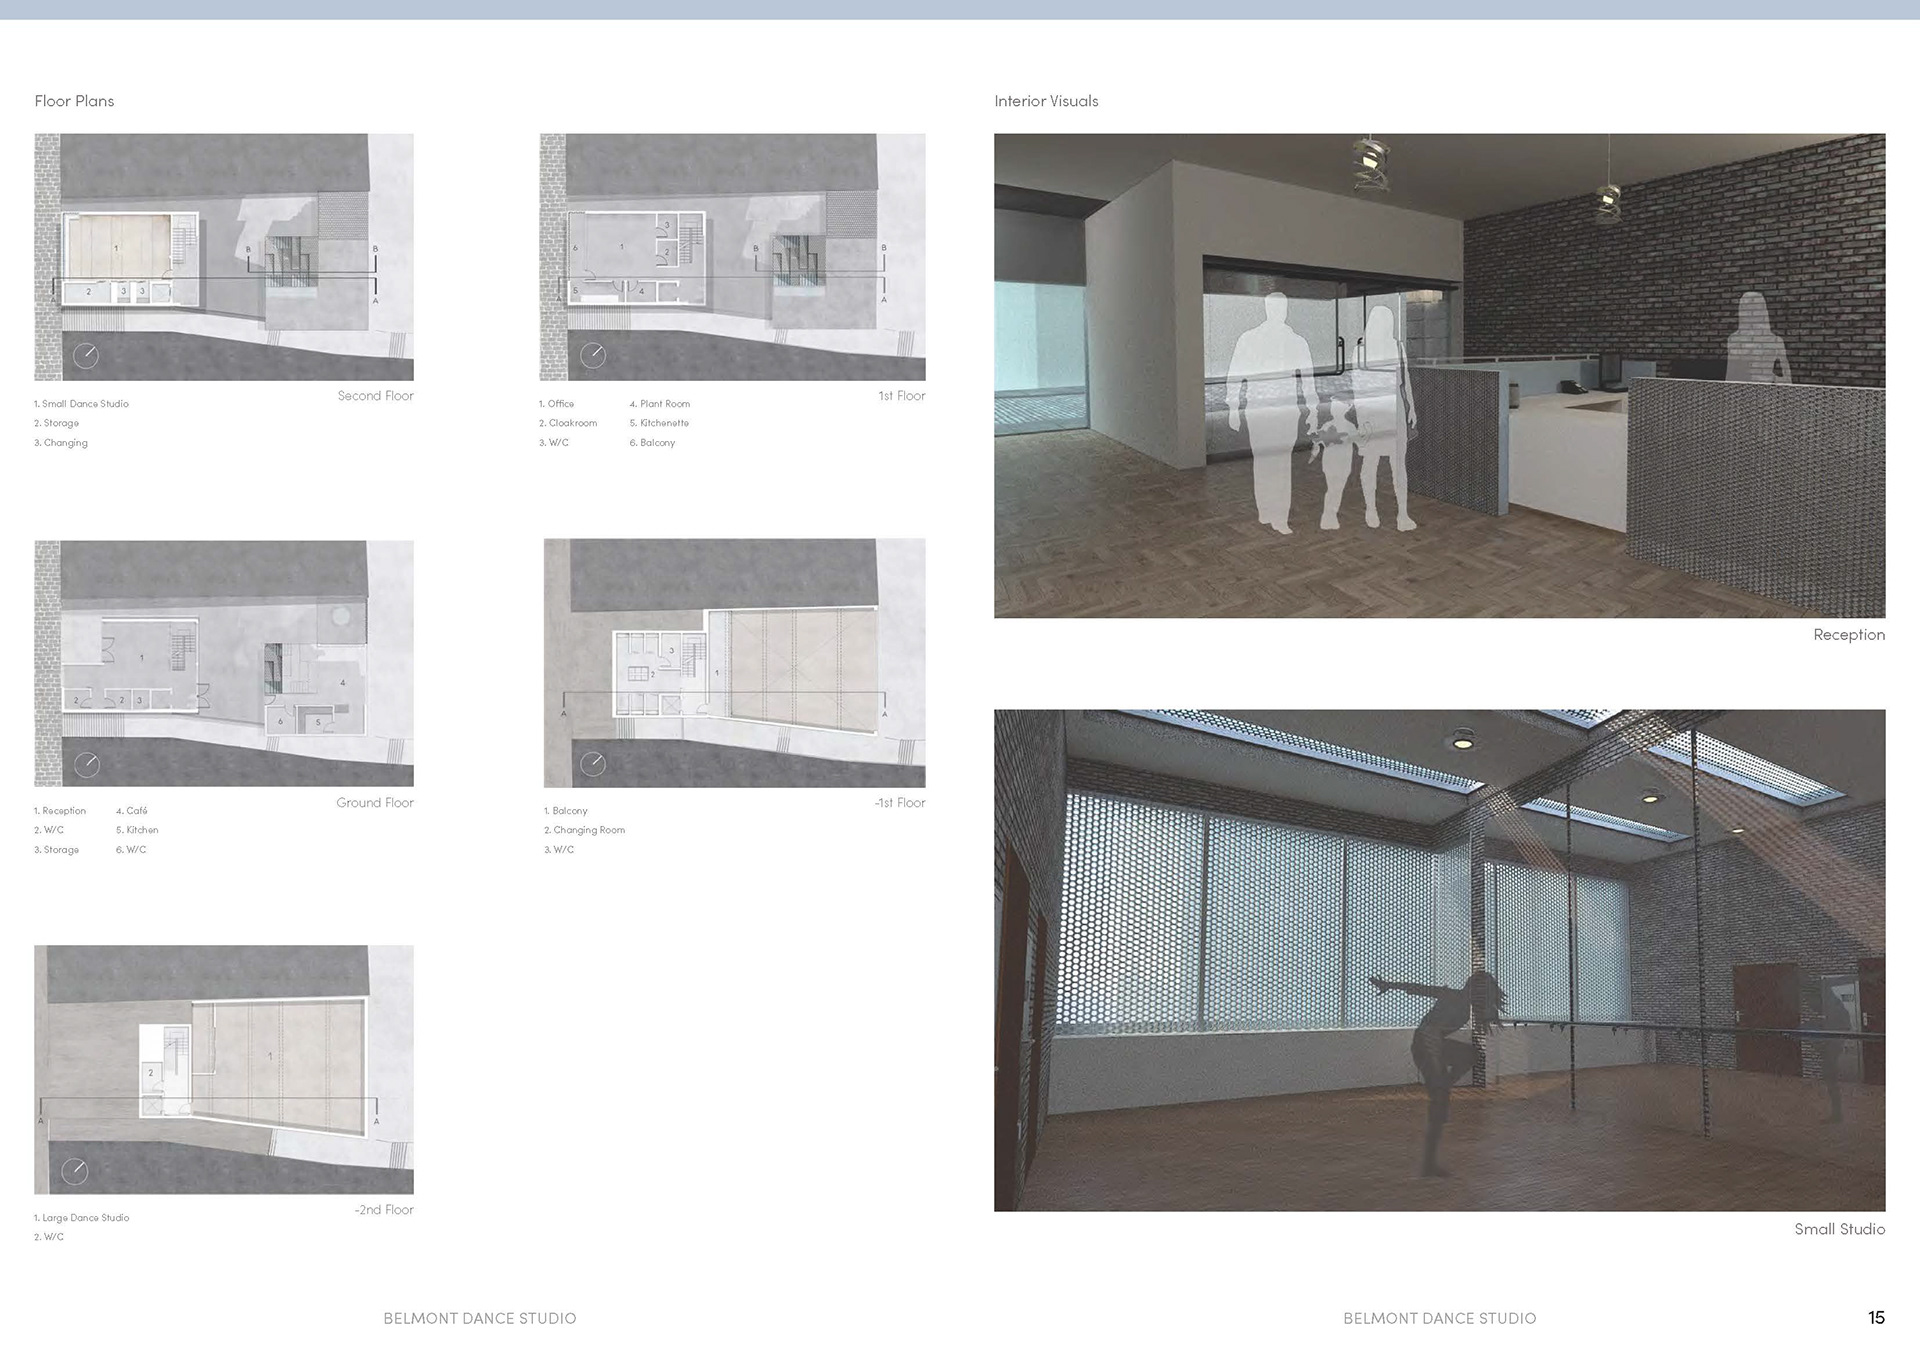Open the 1st Floor plan thumbnail
The image size is (1920, 1358).
[732, 257]
